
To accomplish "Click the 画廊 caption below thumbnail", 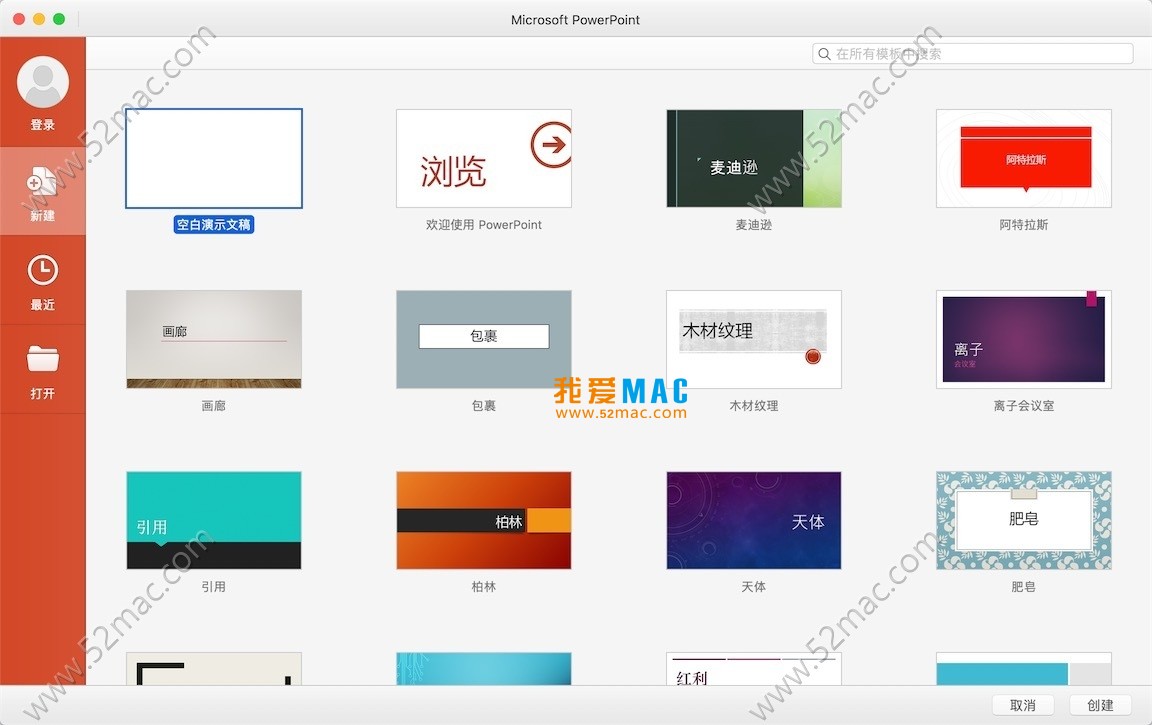I will click(x=214, y=405).
